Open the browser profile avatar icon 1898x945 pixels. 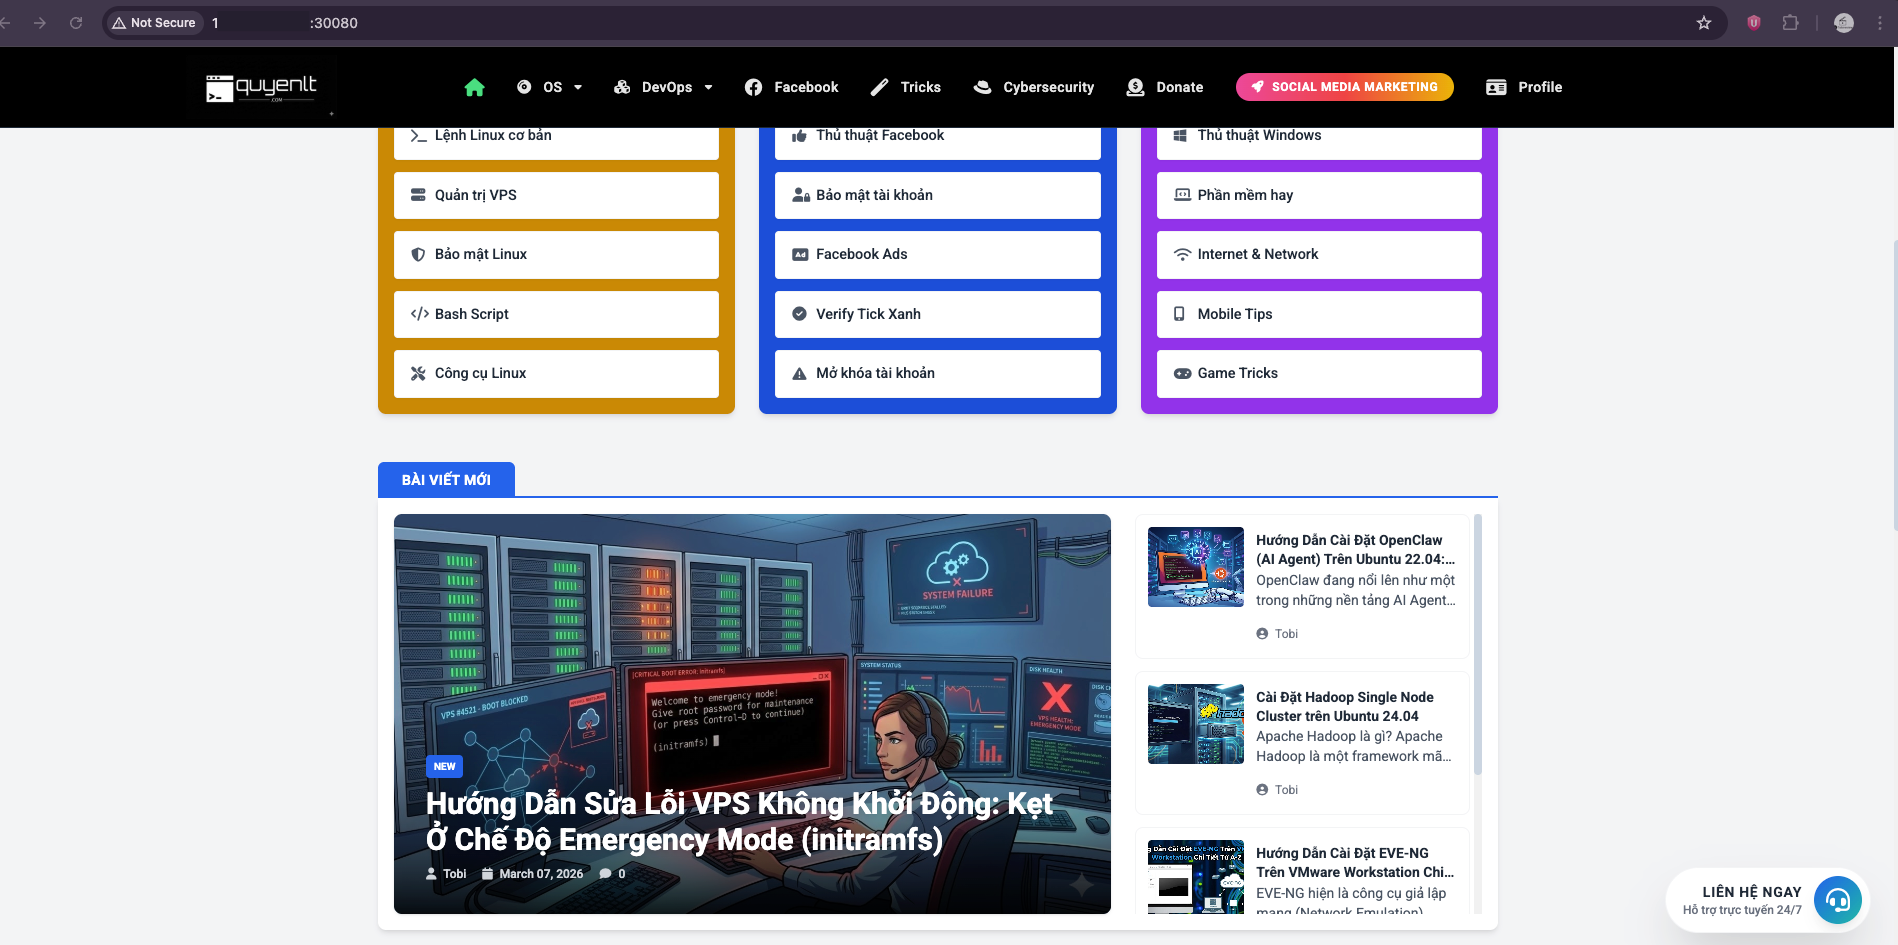click(x=1844, y=23)
